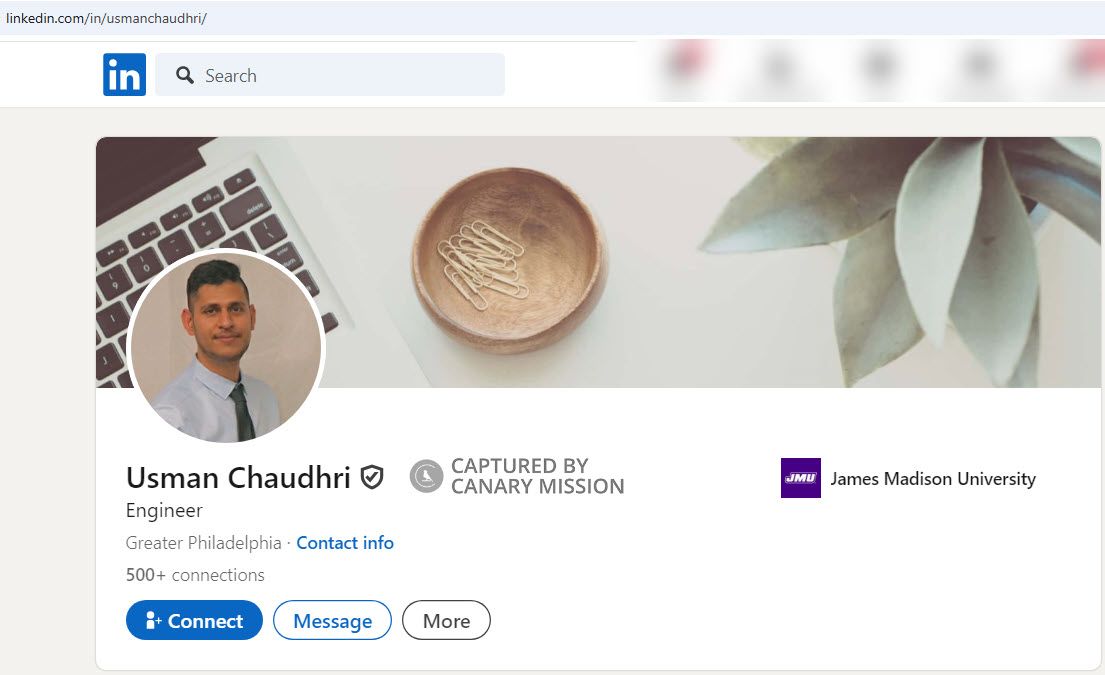Click the James Madison University JMU logo

click(799, 479)
